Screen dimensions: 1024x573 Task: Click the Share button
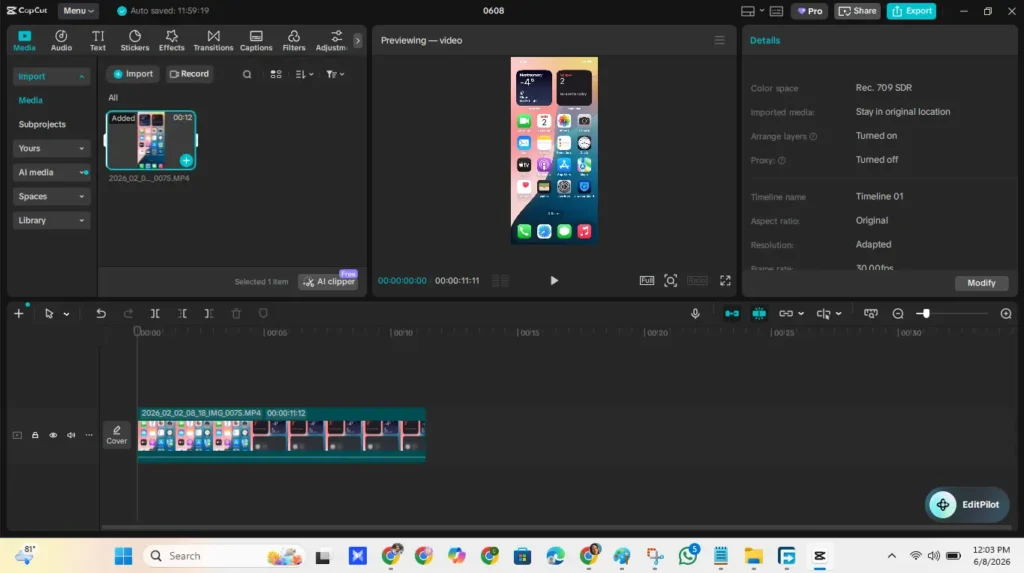(857, 10)
